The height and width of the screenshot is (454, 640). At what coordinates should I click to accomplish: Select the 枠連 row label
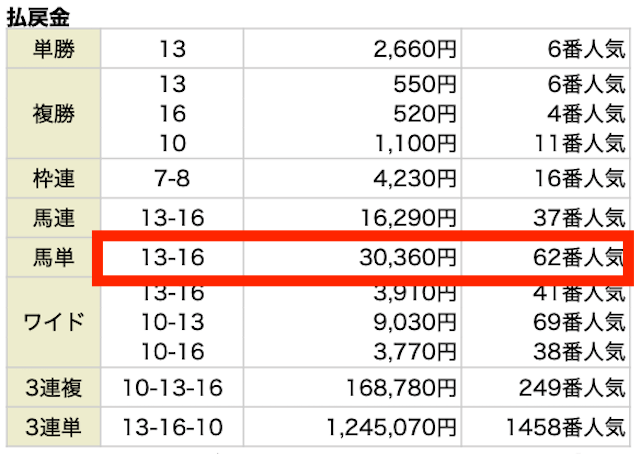(54, 179)
